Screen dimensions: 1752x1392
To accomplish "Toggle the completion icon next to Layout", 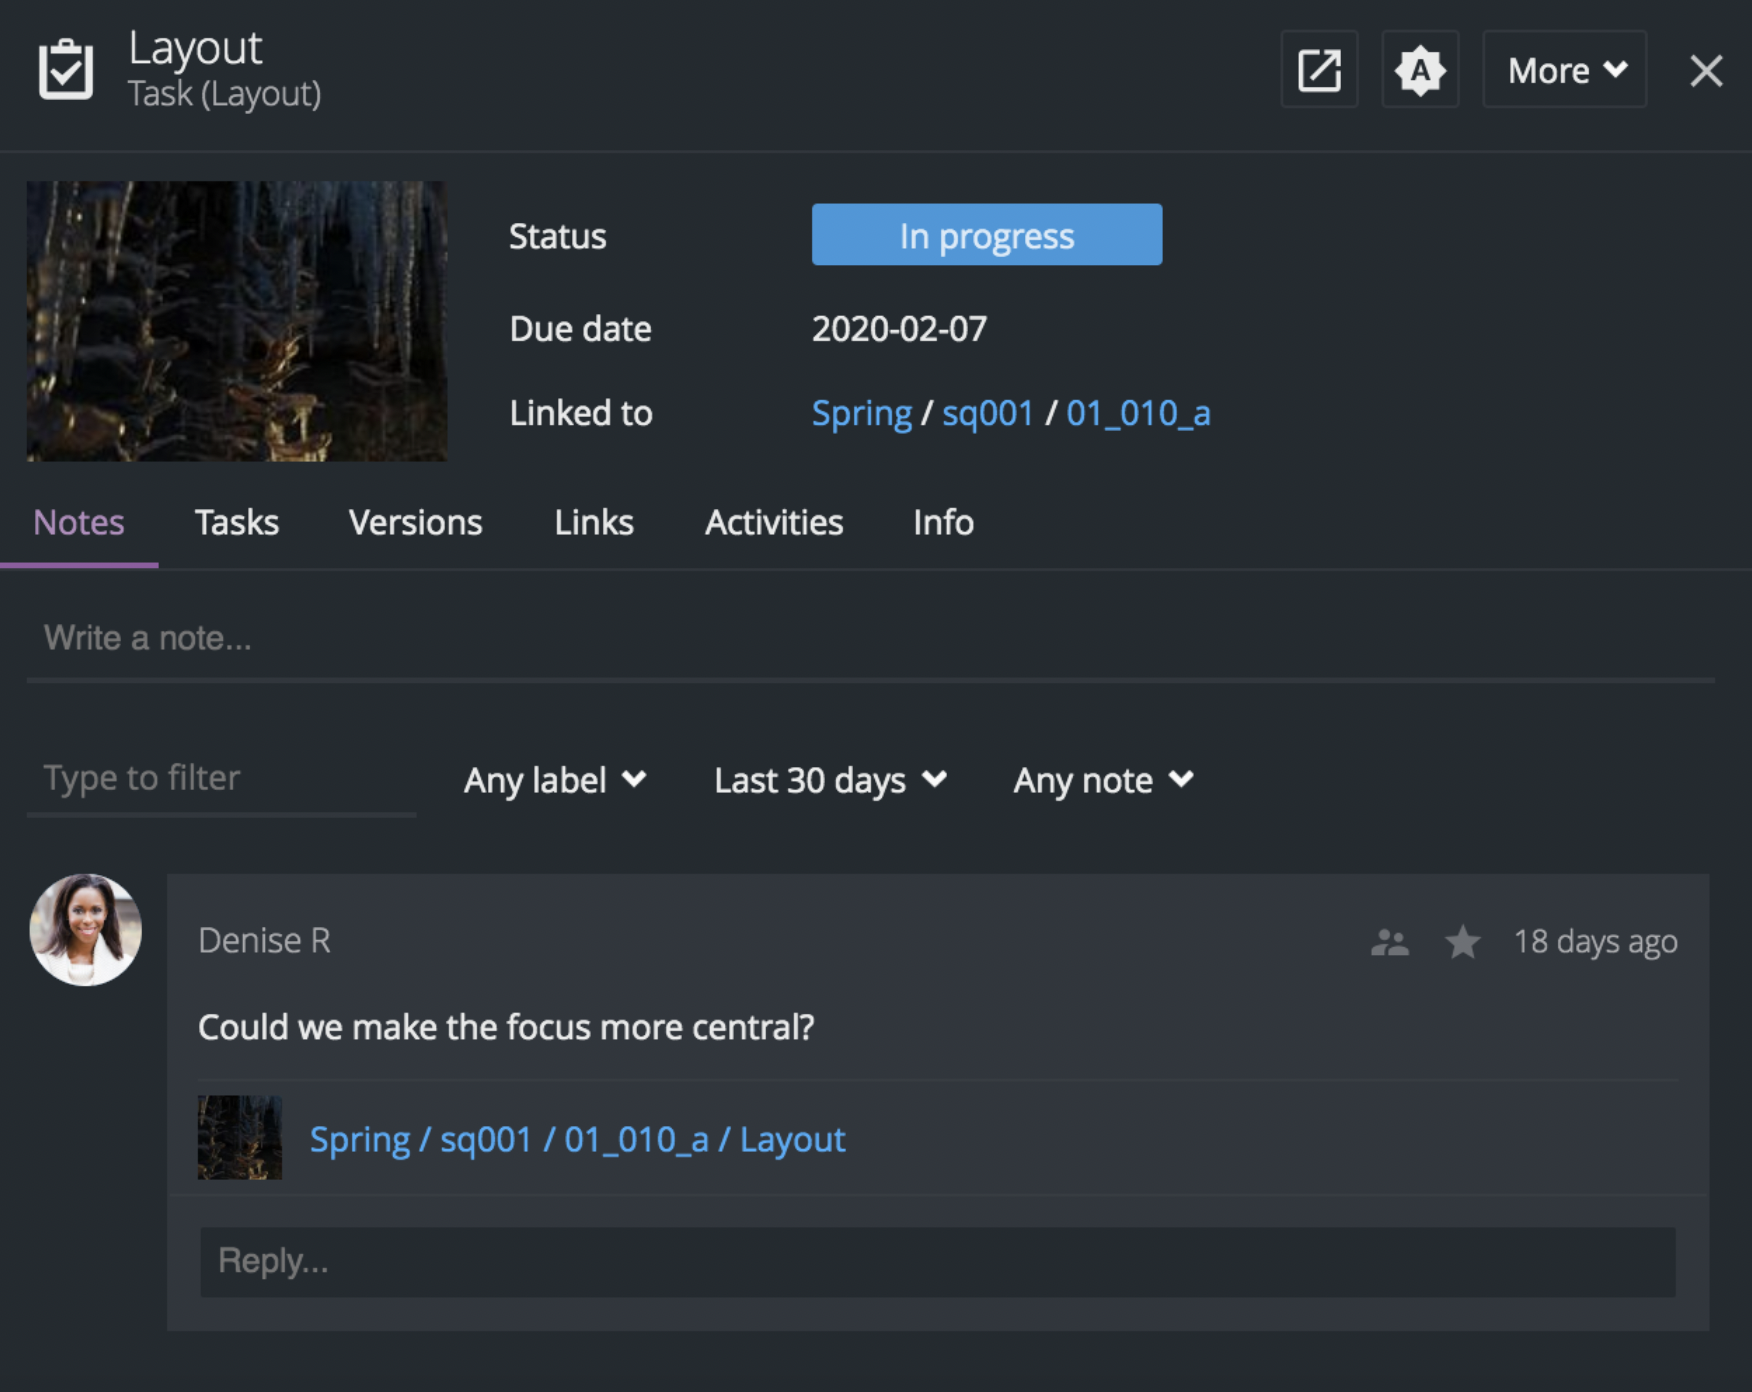I will click(x=66, y=68).
